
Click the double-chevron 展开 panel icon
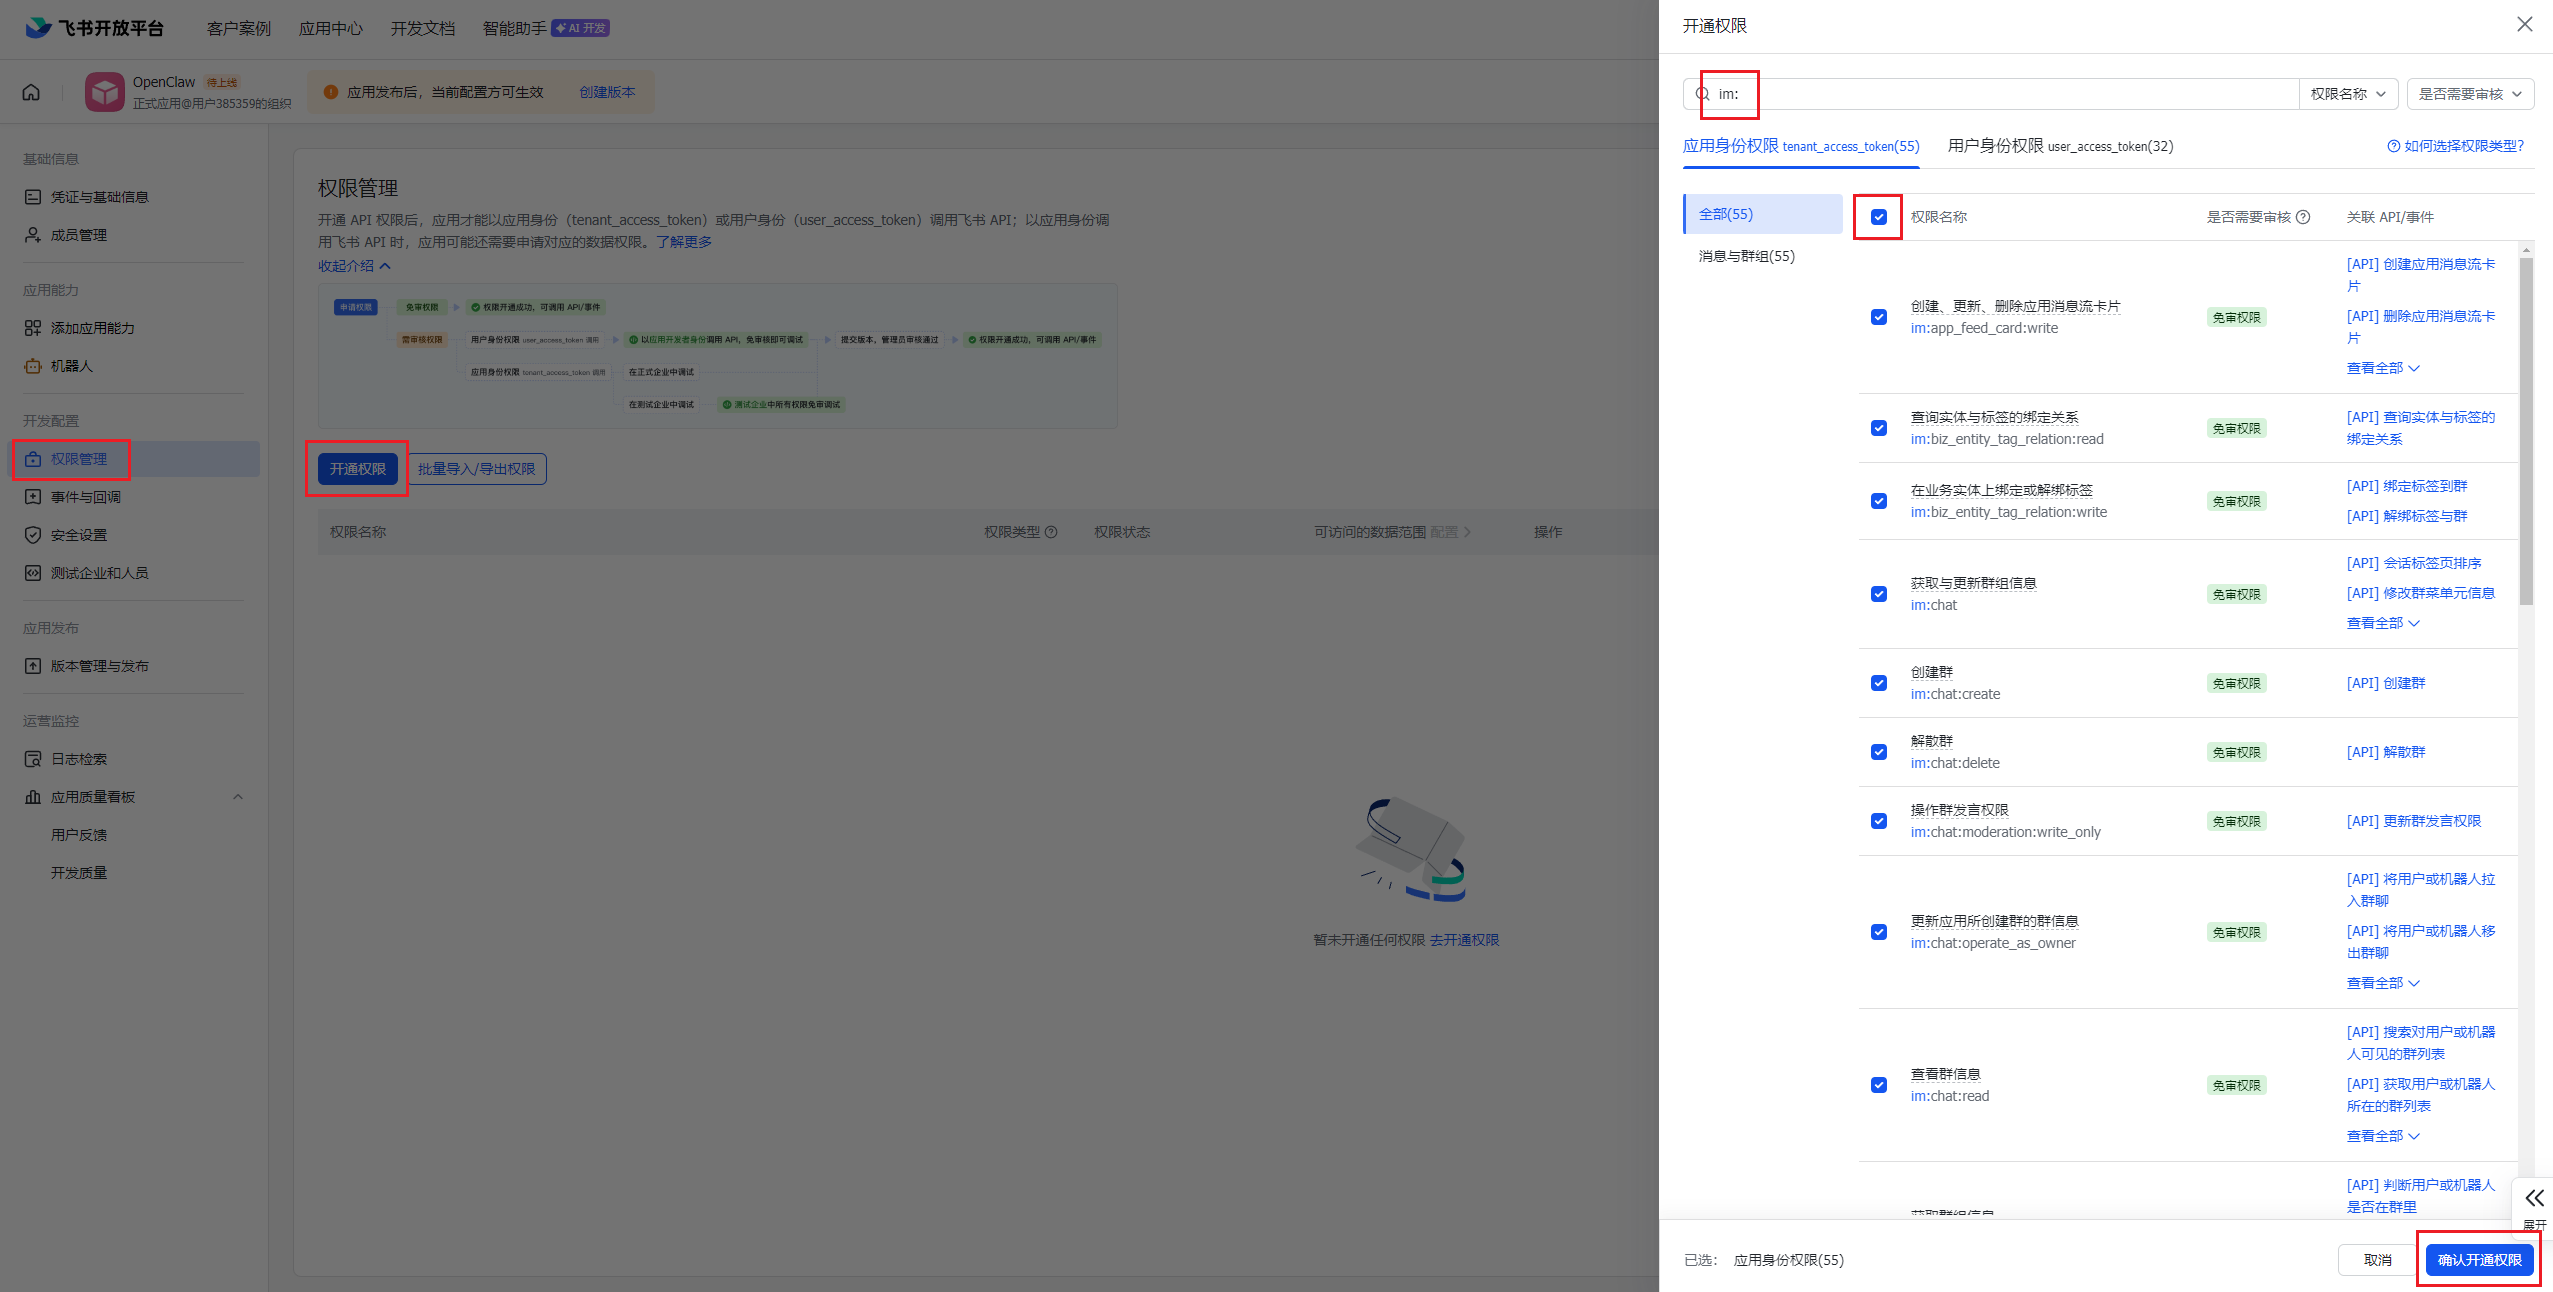(x=2534, y=1198)
